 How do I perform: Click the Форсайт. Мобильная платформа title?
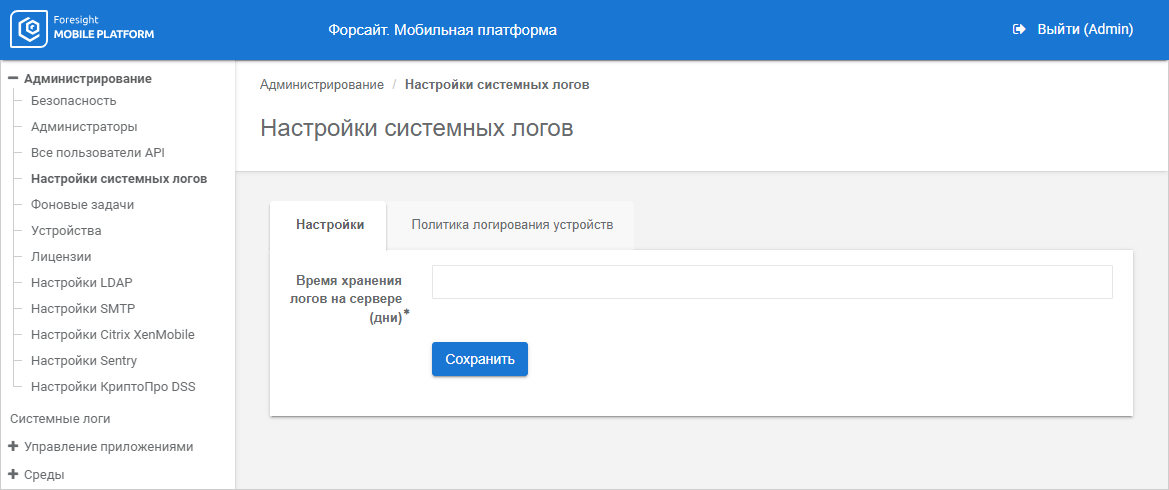[x=442, y=30]
